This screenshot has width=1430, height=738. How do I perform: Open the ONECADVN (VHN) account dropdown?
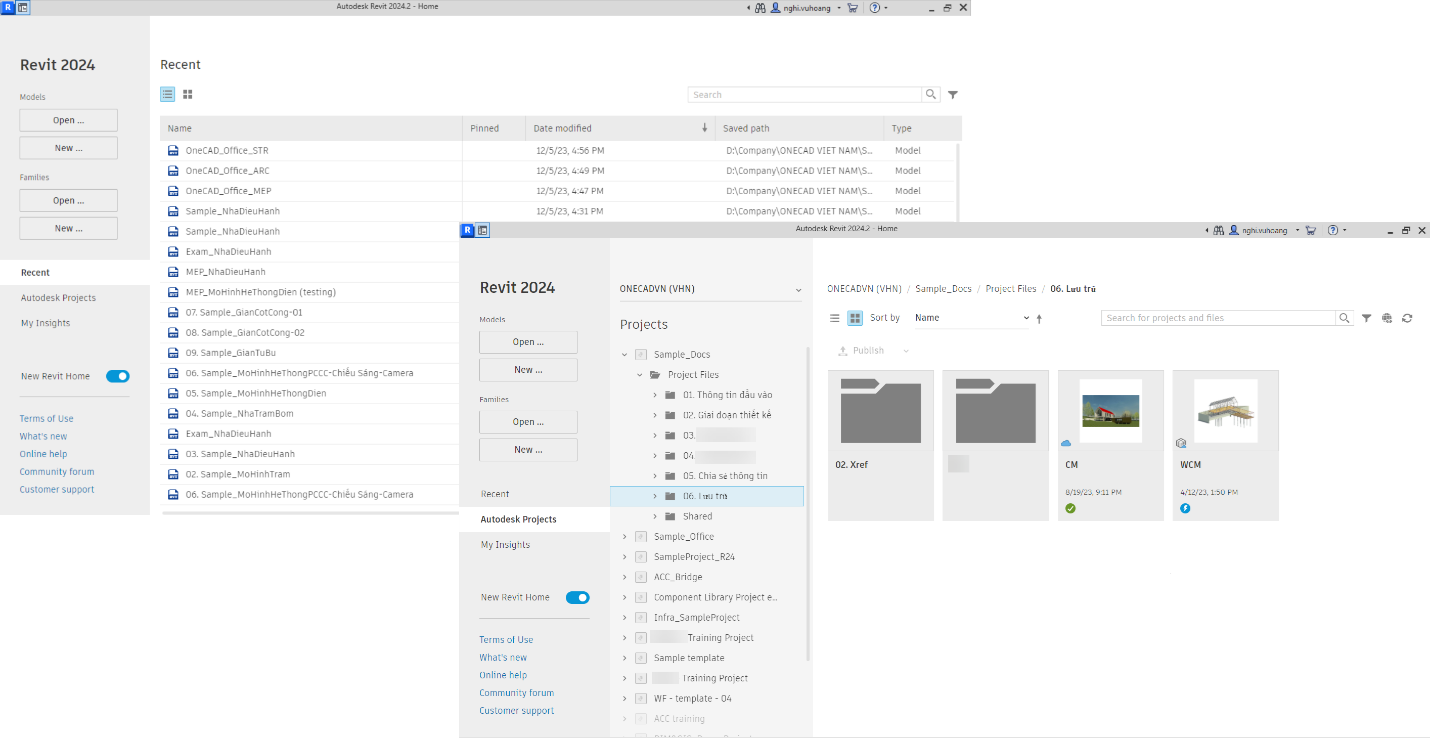(711, 289)
